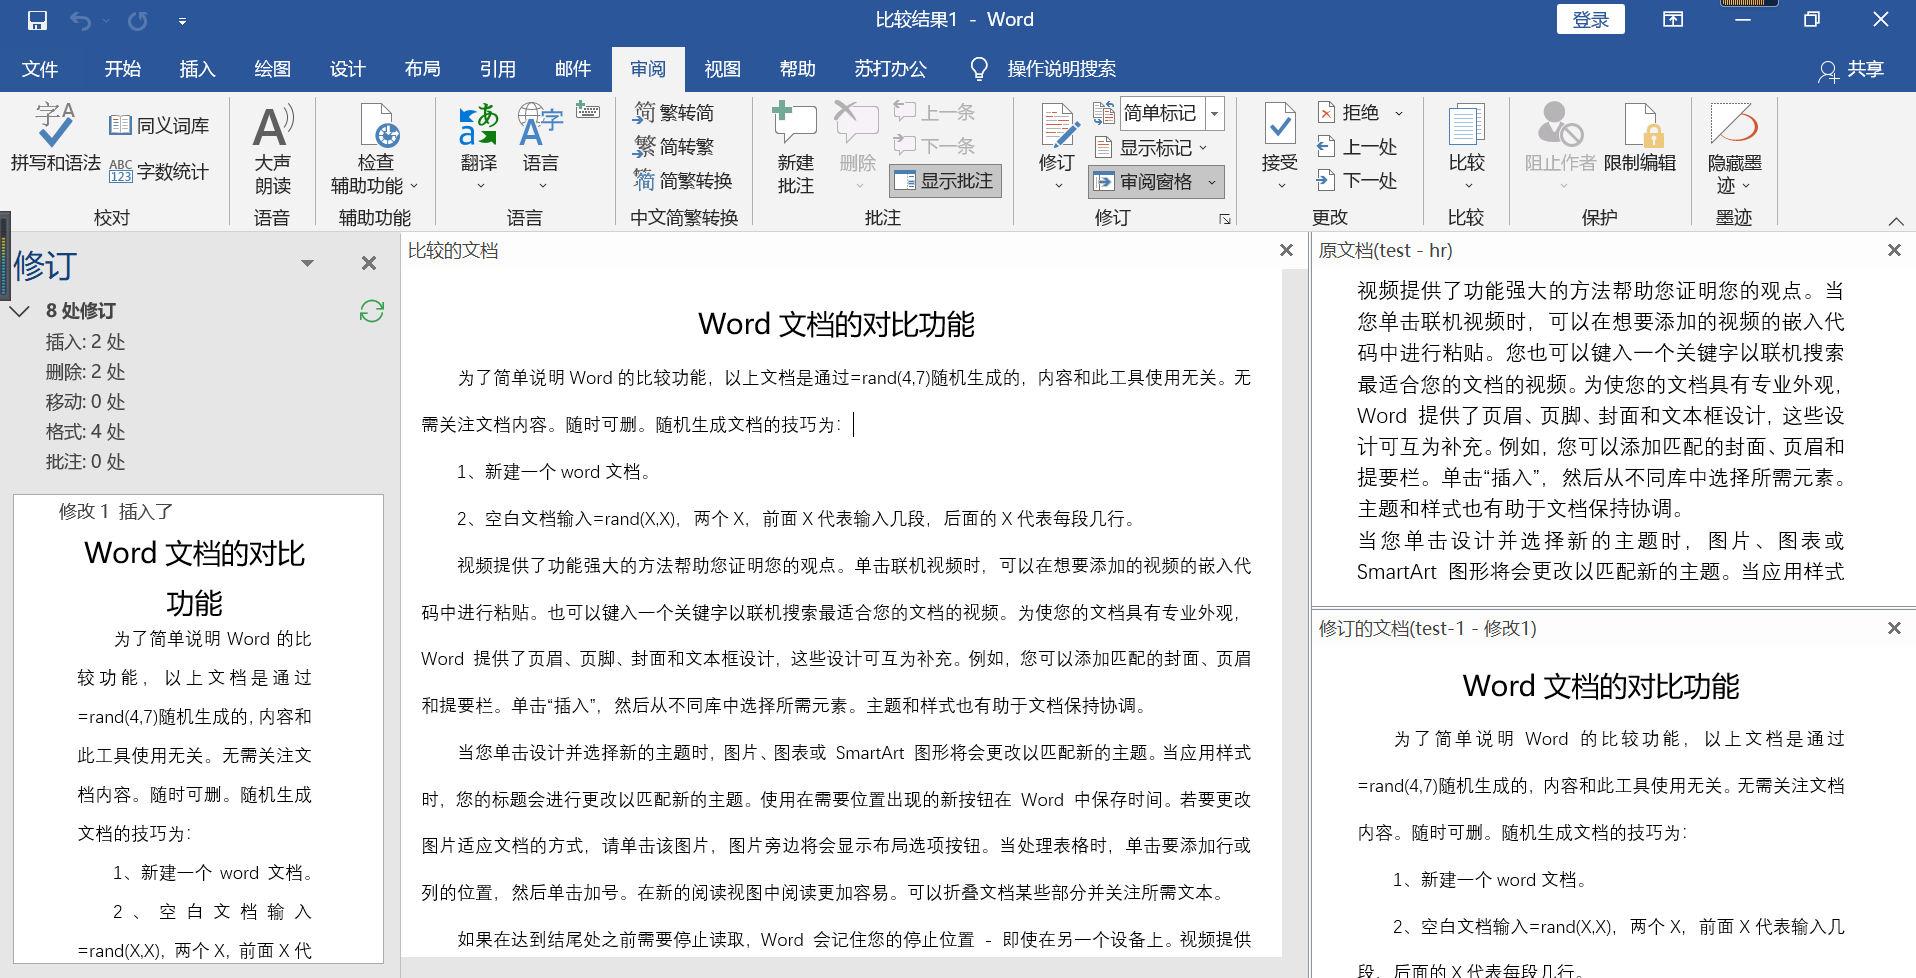Open Simplified/Traditional conversion (简繁转换)
This screenshot has width=1916, height=978.
tap(683, 180)
